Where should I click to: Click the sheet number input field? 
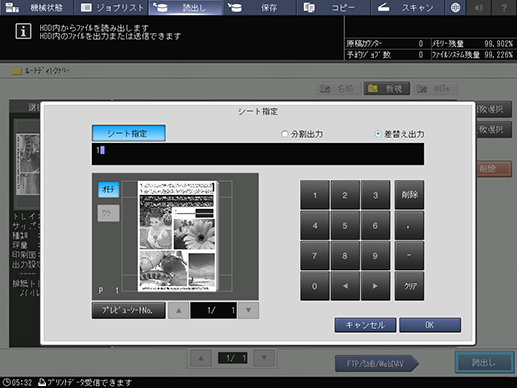(x=258, y=154)
